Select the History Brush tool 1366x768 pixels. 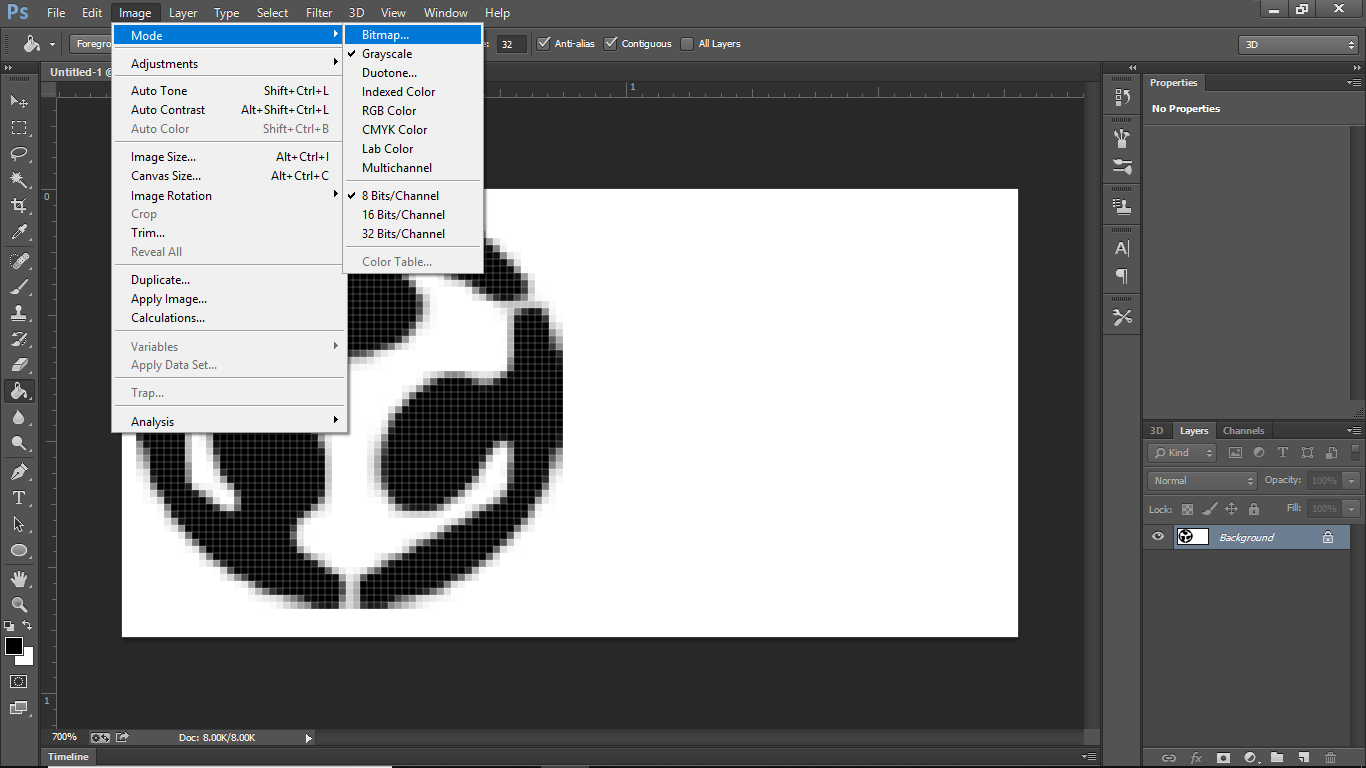tap(19, 339)
